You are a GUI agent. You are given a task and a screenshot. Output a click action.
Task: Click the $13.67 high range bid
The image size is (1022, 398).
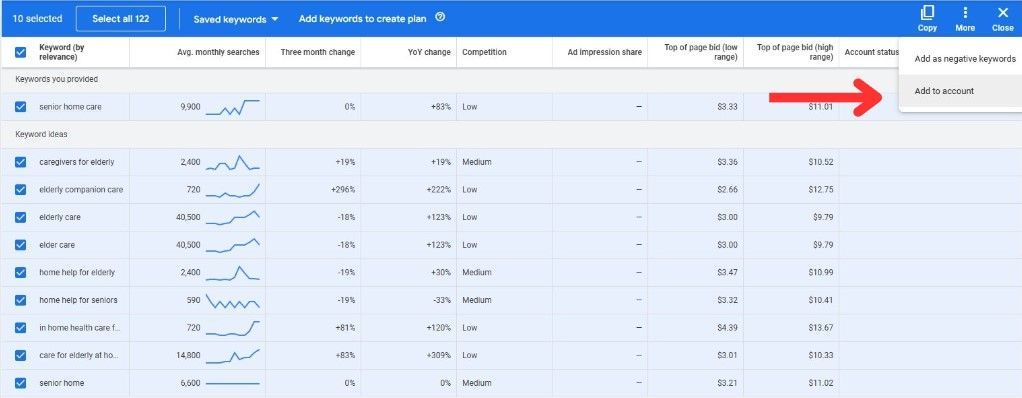click(x=821, y=328)
